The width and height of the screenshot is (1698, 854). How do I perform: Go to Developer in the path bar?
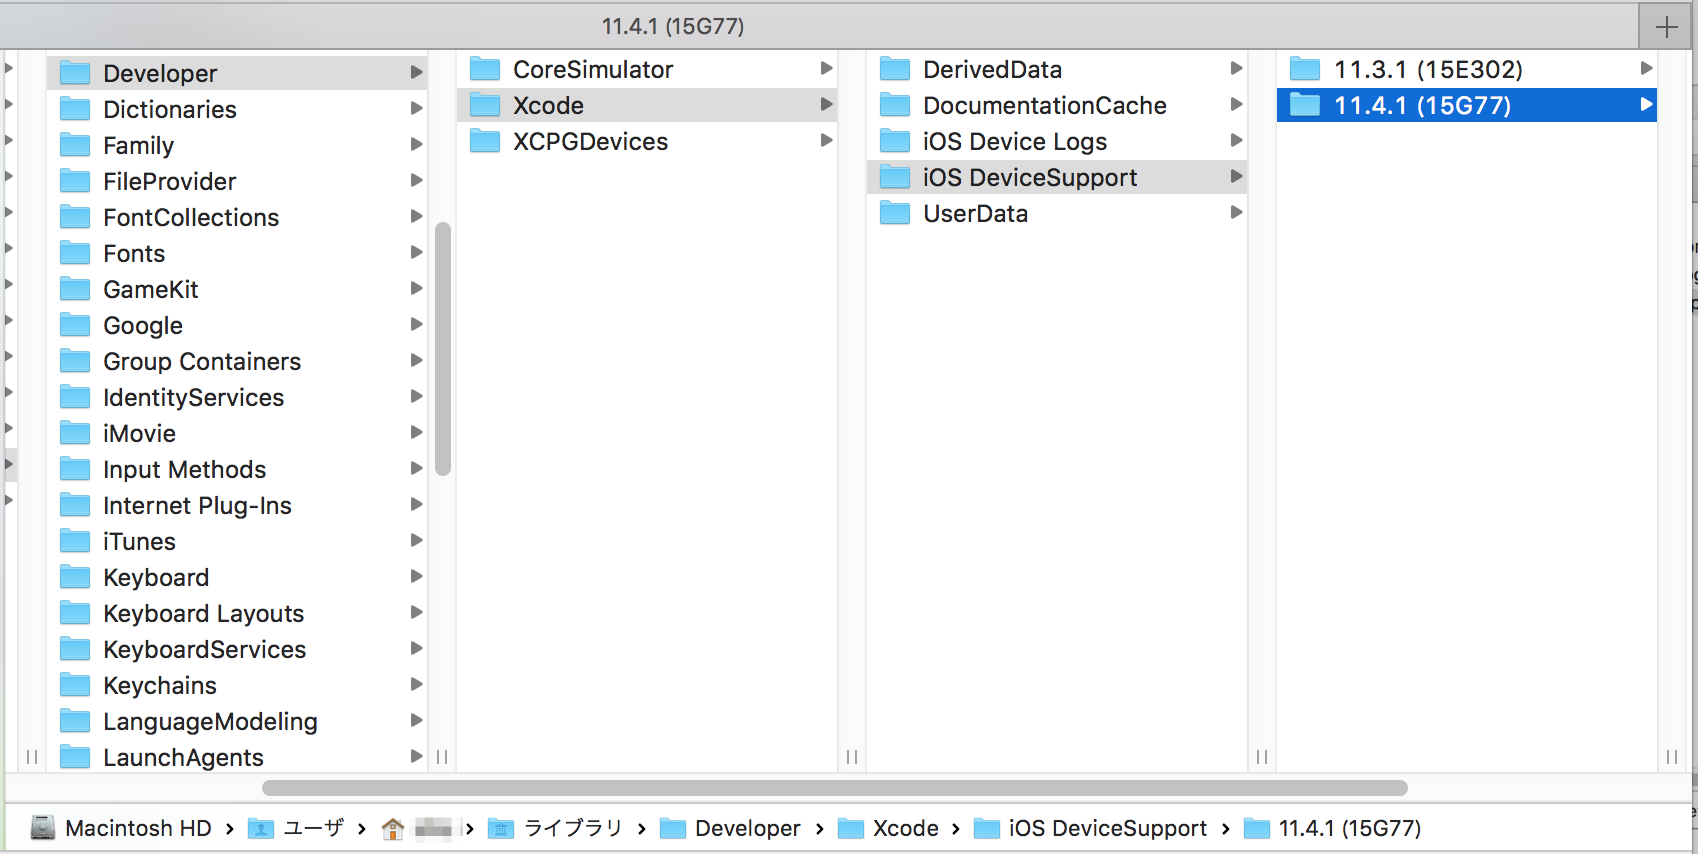[x=748, y=828]
